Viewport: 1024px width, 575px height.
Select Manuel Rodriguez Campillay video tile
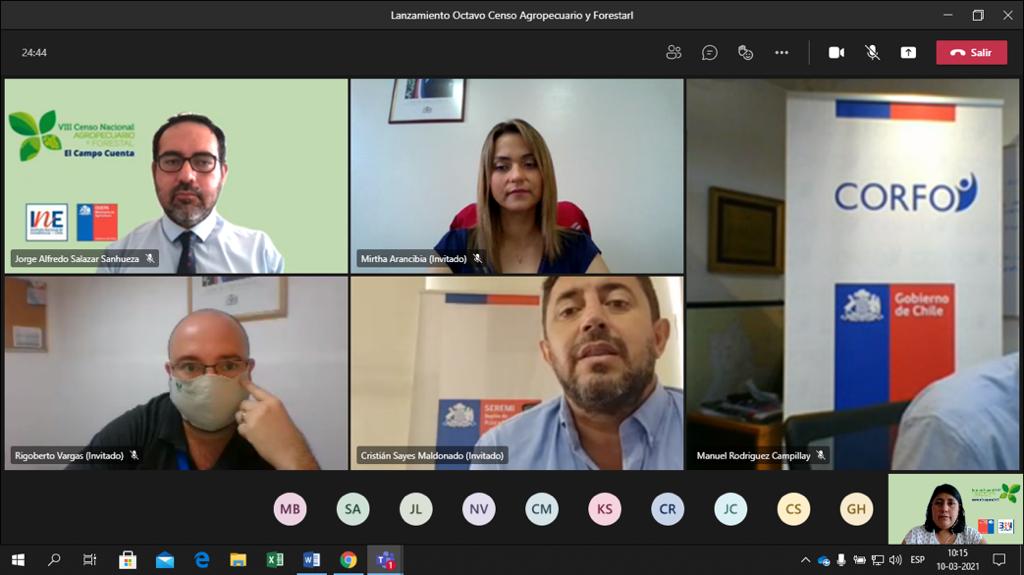(x=852, y=274)
